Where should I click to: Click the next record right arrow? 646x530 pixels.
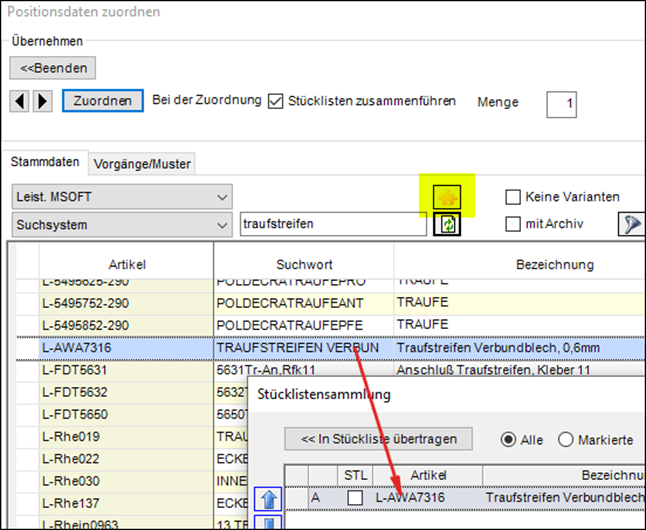click(42, 101)
